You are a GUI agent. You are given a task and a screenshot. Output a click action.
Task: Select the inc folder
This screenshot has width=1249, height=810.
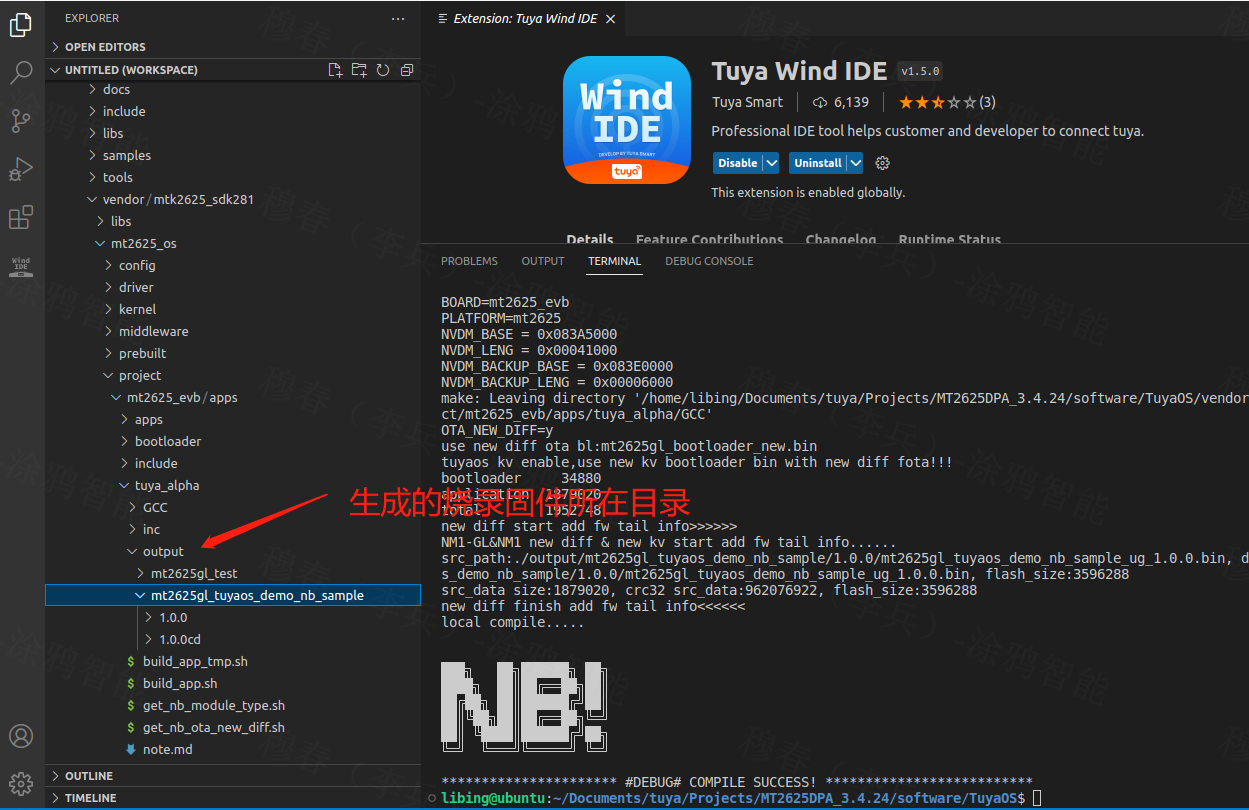[233, 529]
